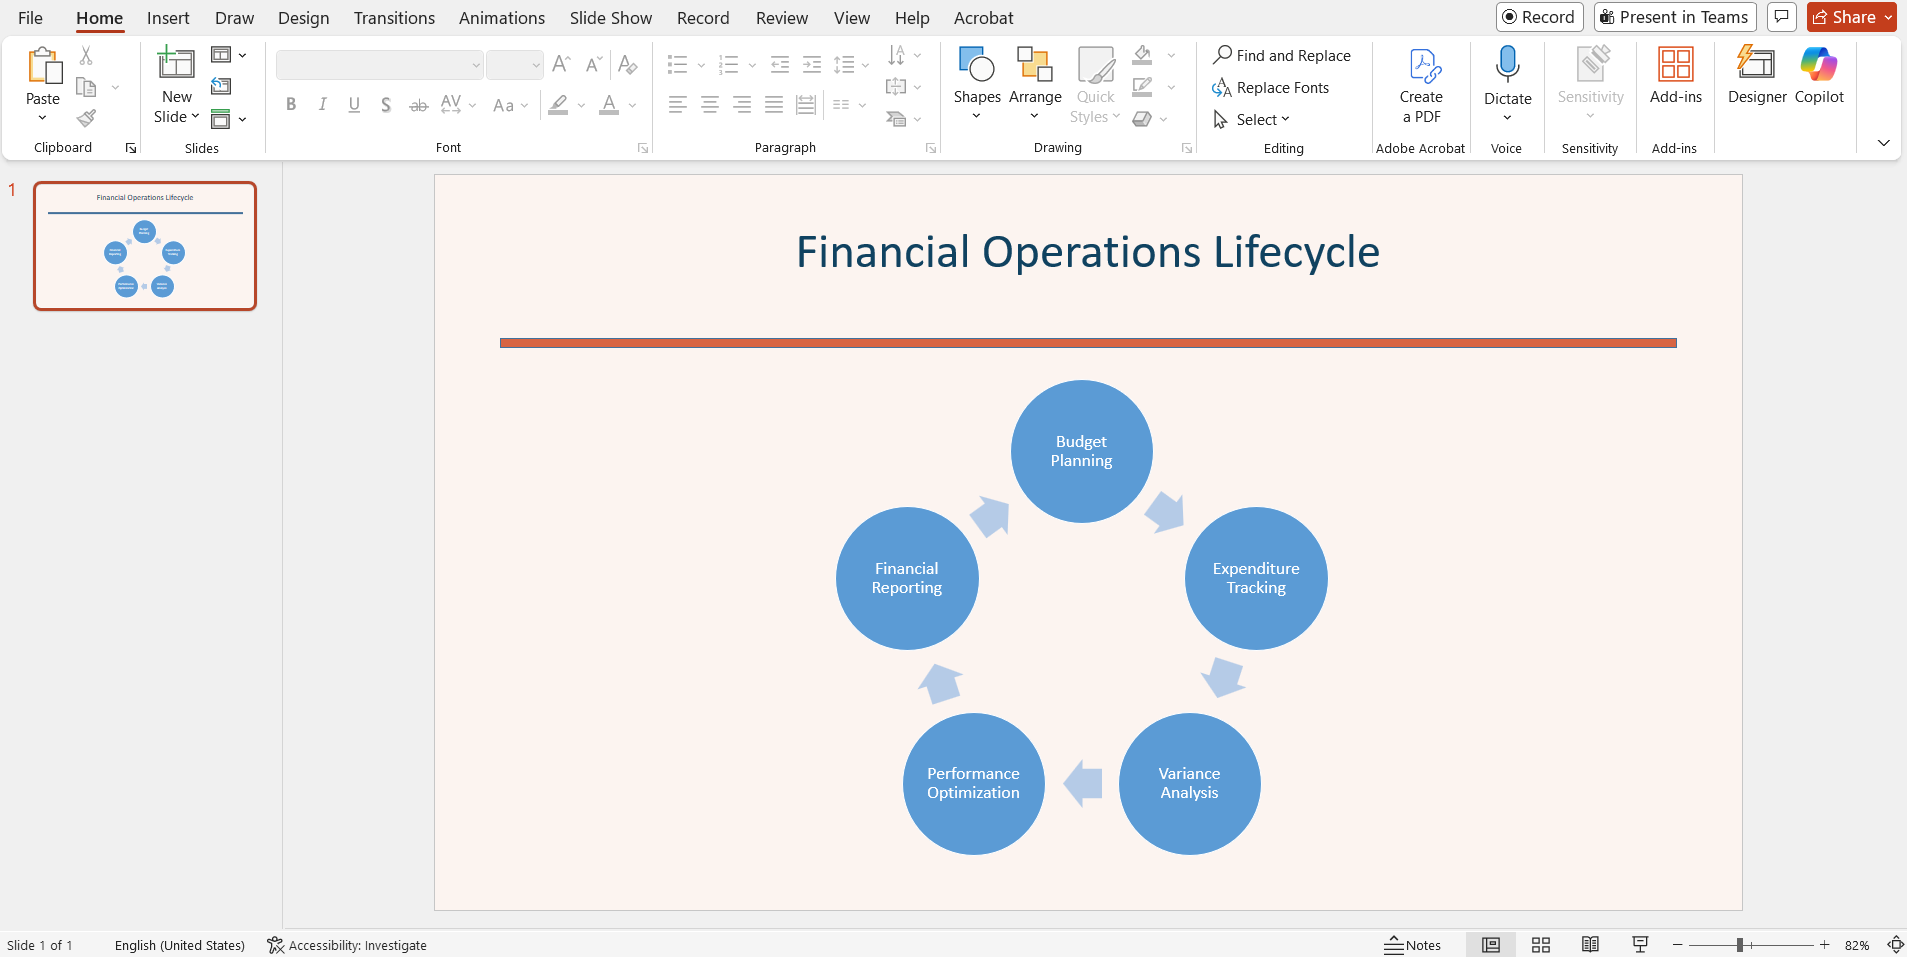Viewport: 1907px width, 957px height.
Task: Toggle Normal view in status bar
Action: click(x=1491, y=945)
